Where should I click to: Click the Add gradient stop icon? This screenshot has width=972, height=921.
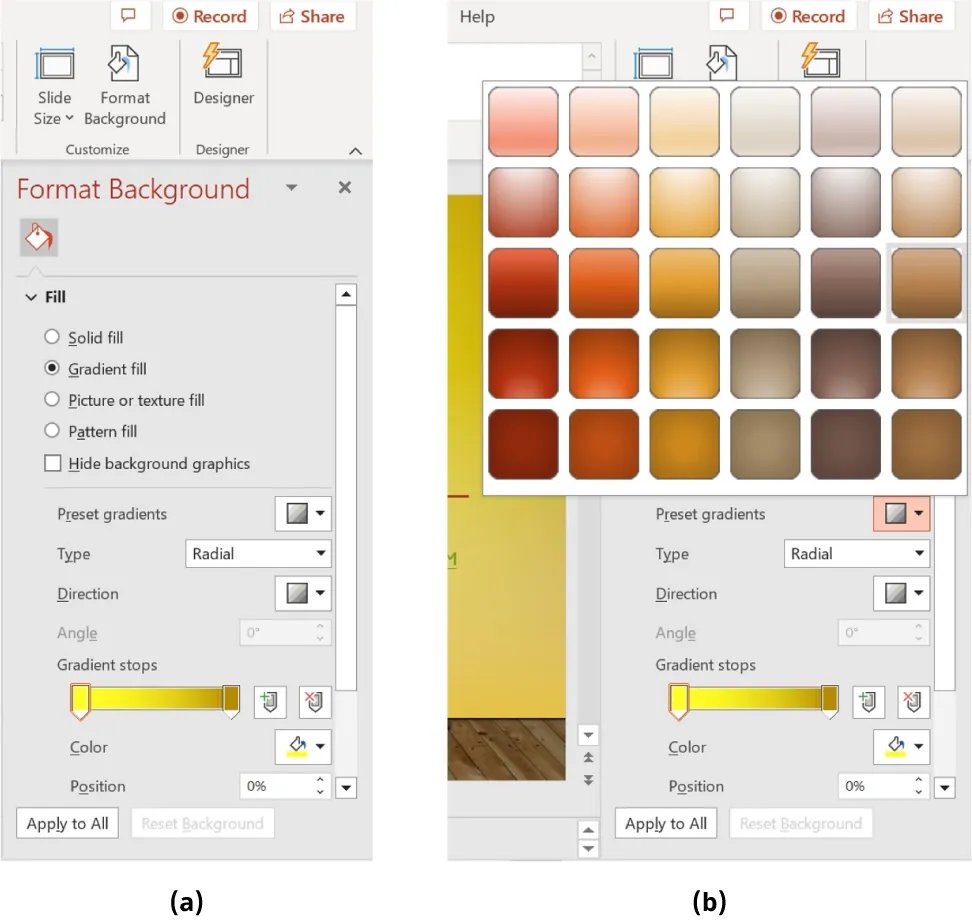point(269,701)
